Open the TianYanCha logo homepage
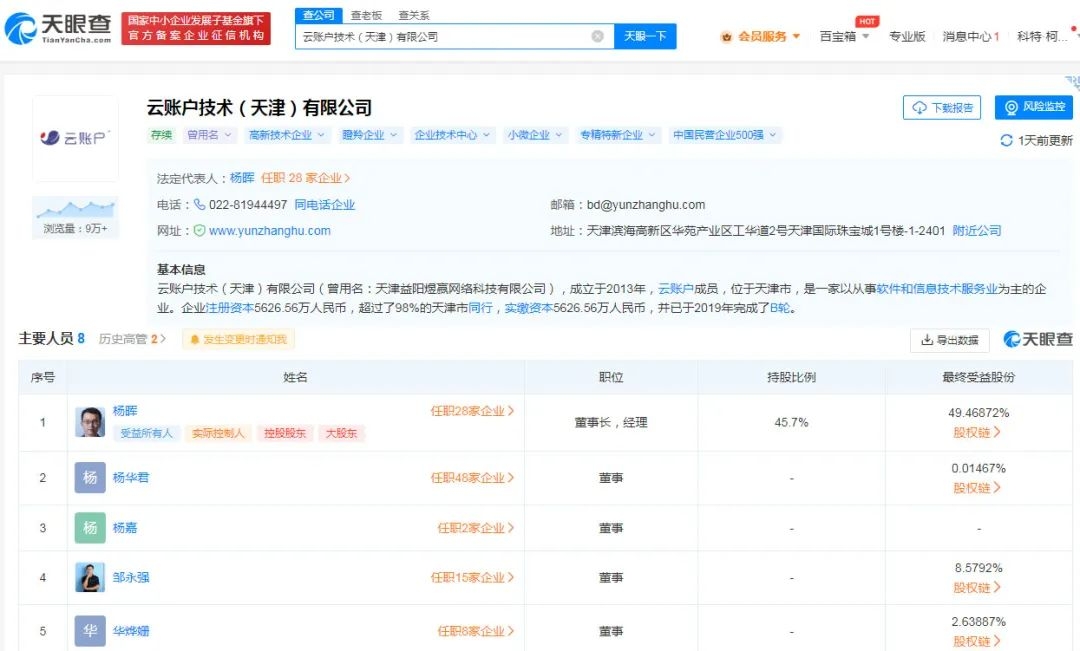Screen dimensions: 1080x651 click(58, 28)
